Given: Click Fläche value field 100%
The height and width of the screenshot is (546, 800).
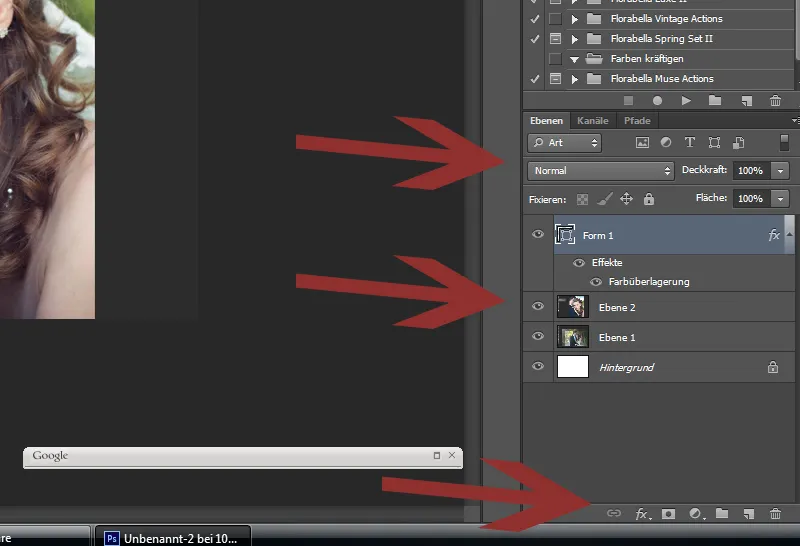Looking at the screenshot, I should click(751, 199).
